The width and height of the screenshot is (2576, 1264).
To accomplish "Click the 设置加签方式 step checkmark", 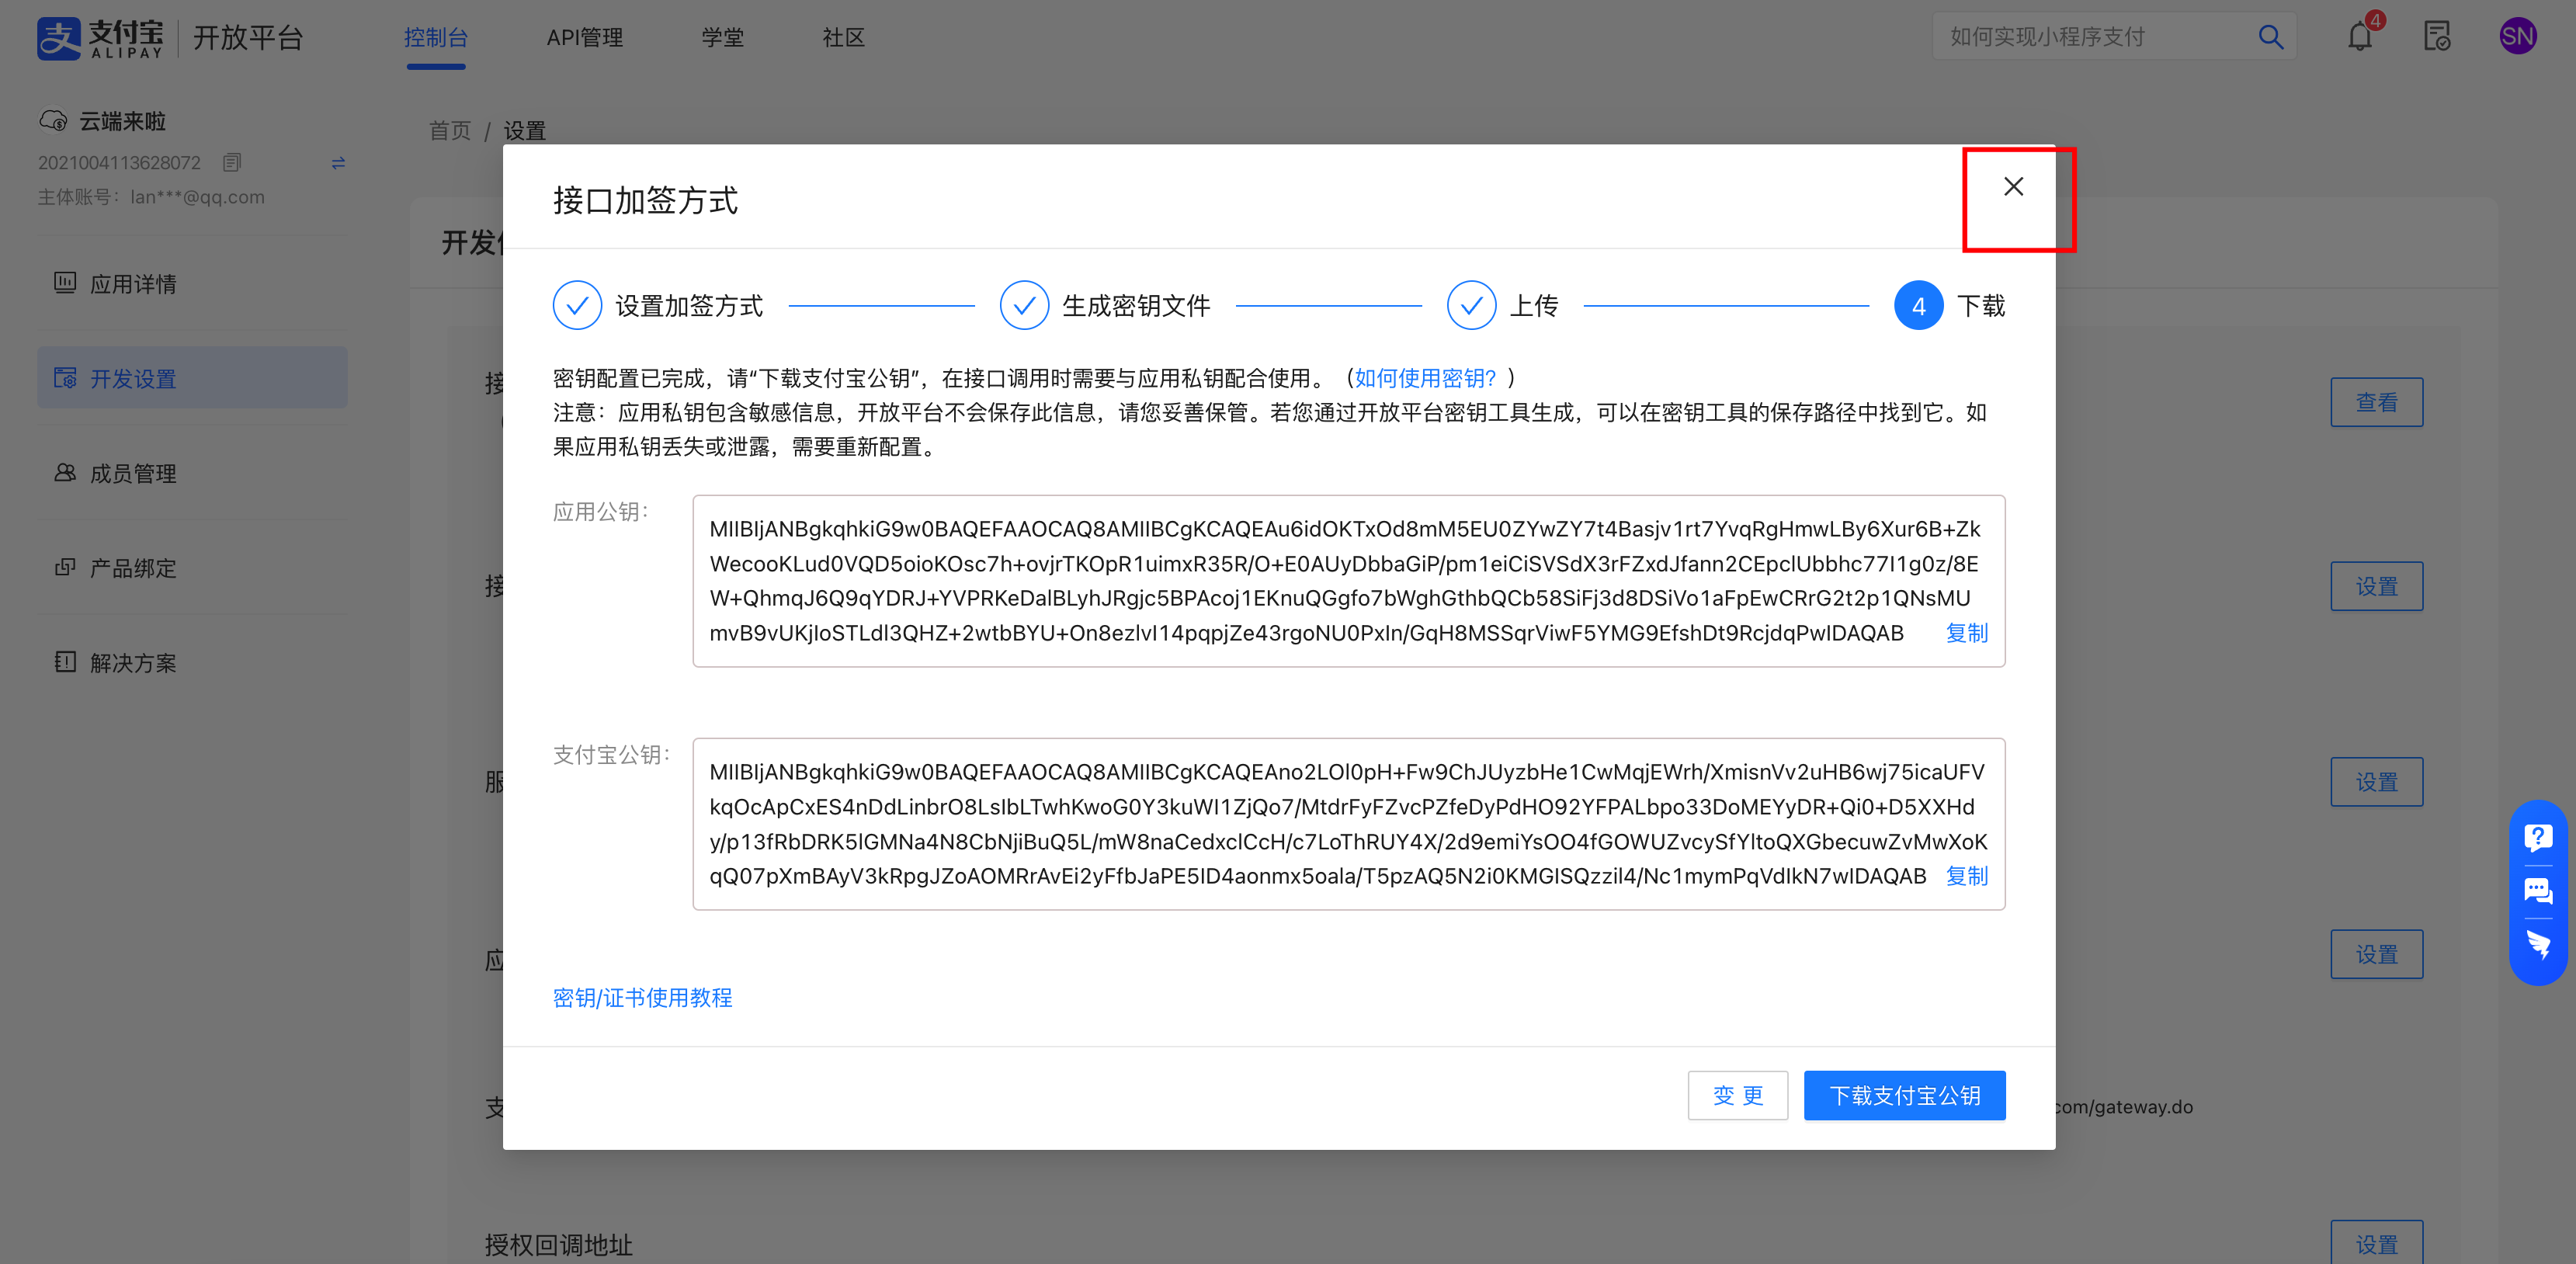I will click(x=577, y=306).
